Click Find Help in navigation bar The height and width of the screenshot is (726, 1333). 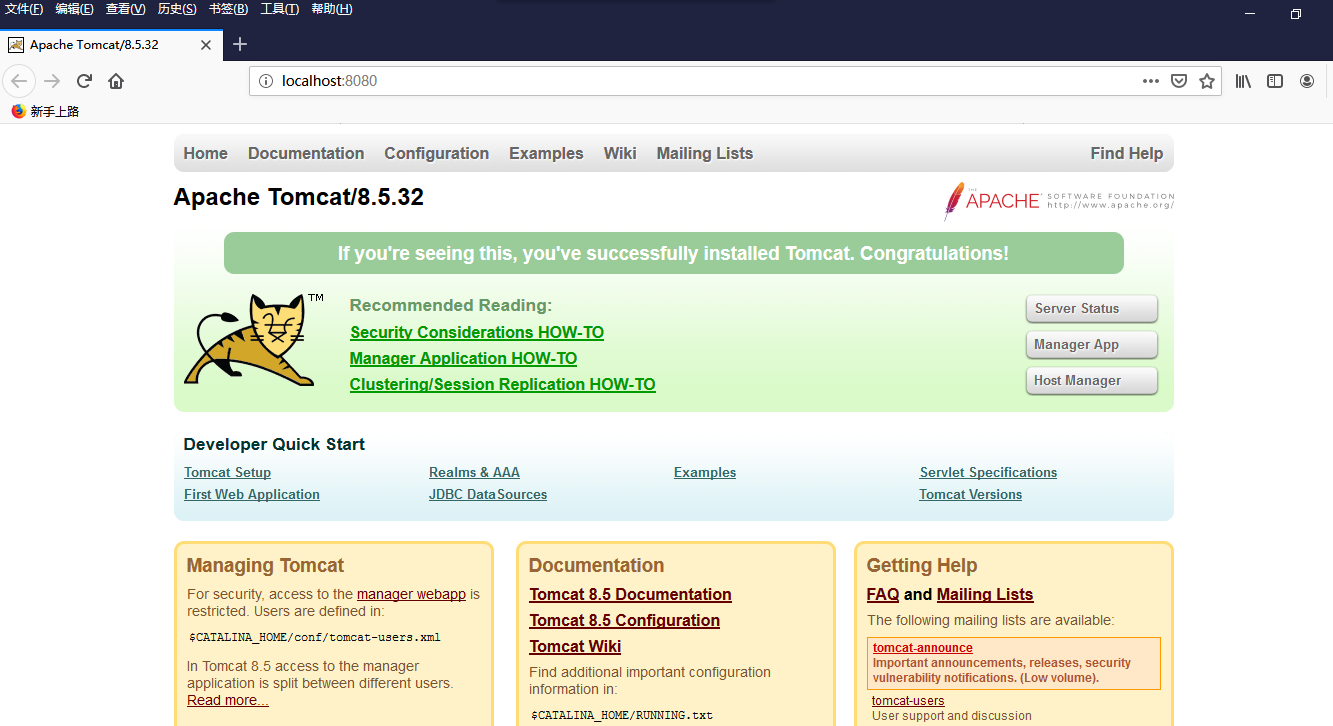tap(1127, 153)
